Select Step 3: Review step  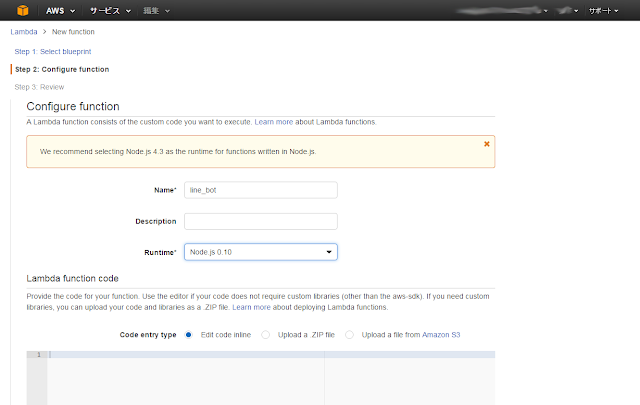(39, 87)
